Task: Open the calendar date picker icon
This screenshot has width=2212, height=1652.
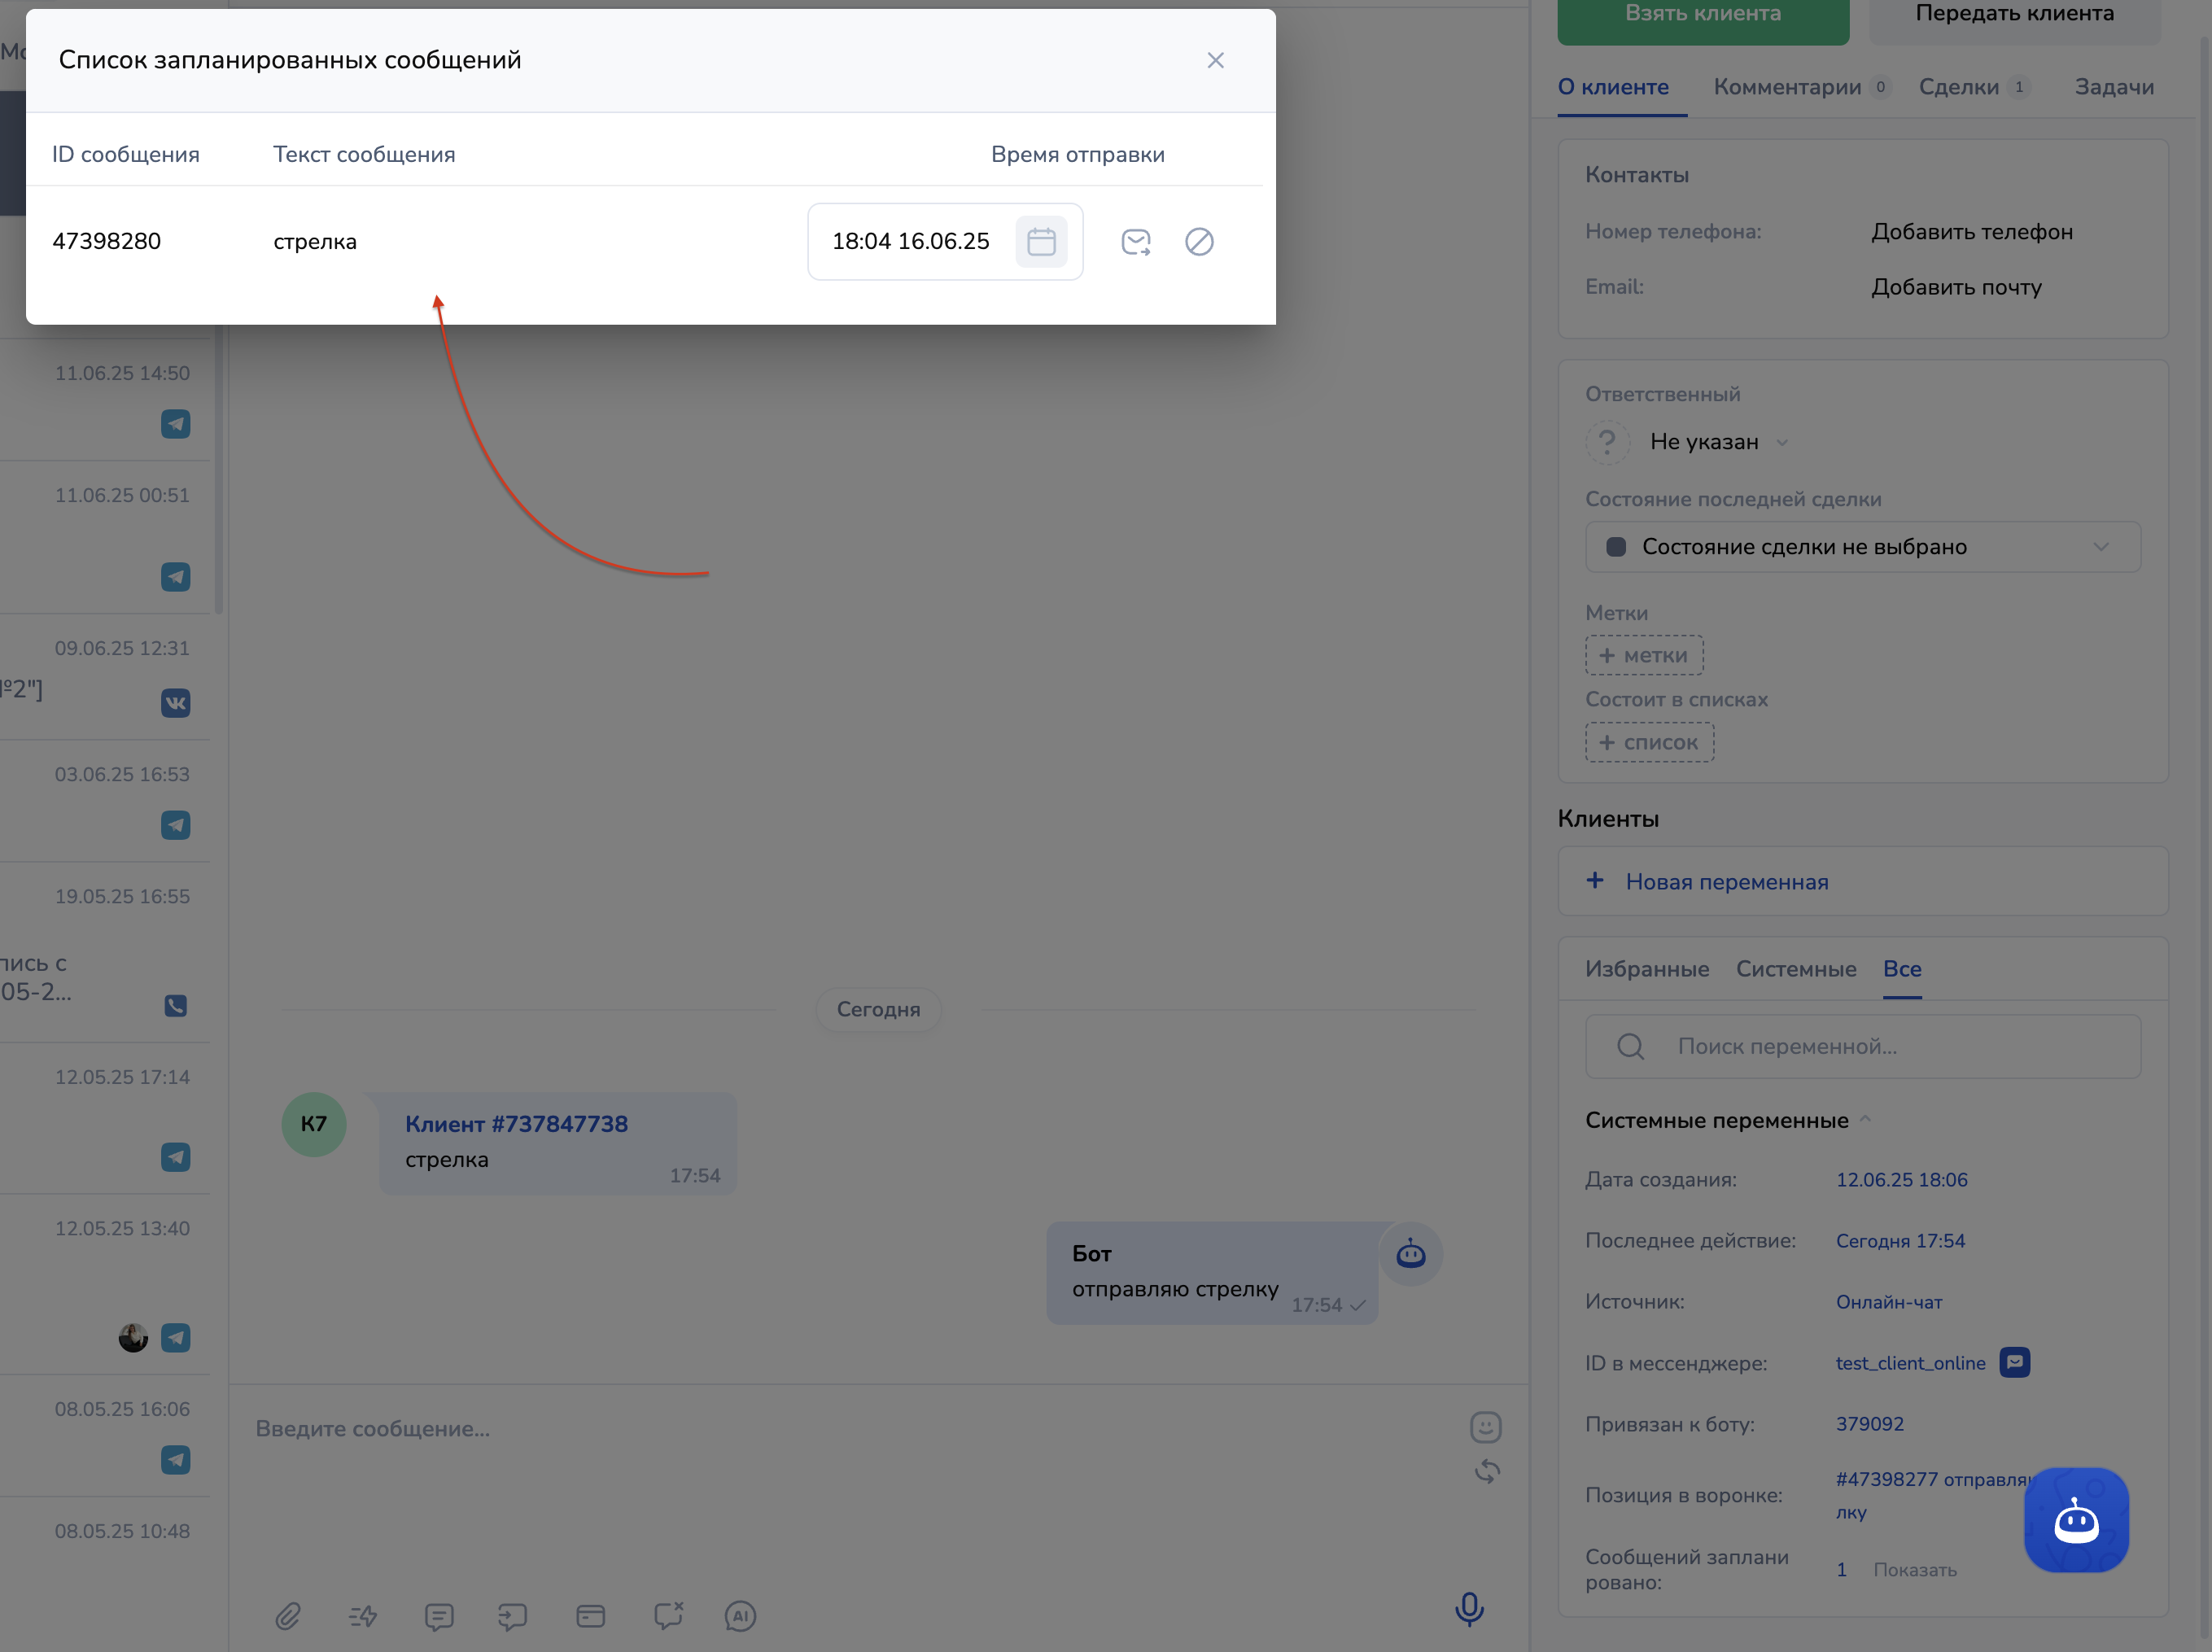Action: click(x=1041, y=242)
